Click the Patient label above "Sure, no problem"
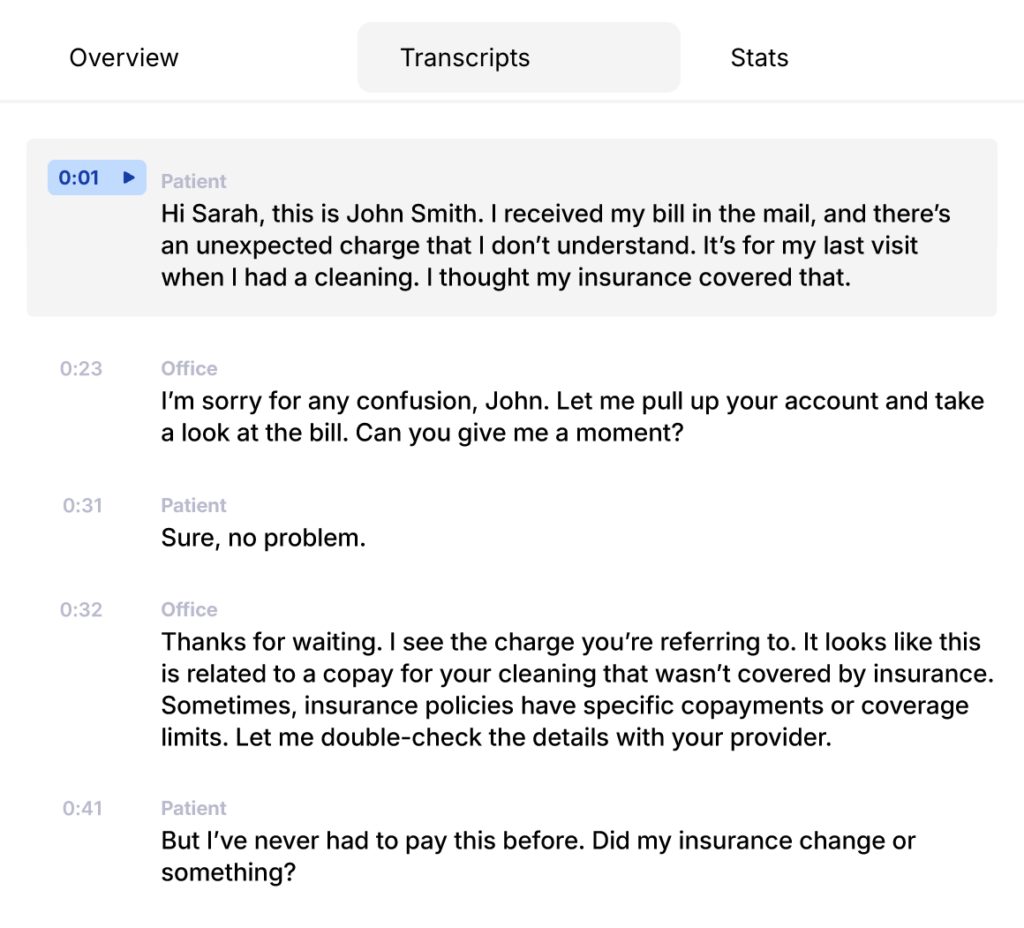The image size is (1024, 928). [x=194, y=506]
